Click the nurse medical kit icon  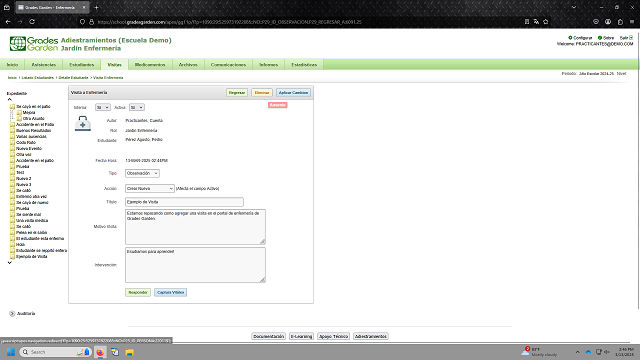pyautogui.click(x=82, y=123)
